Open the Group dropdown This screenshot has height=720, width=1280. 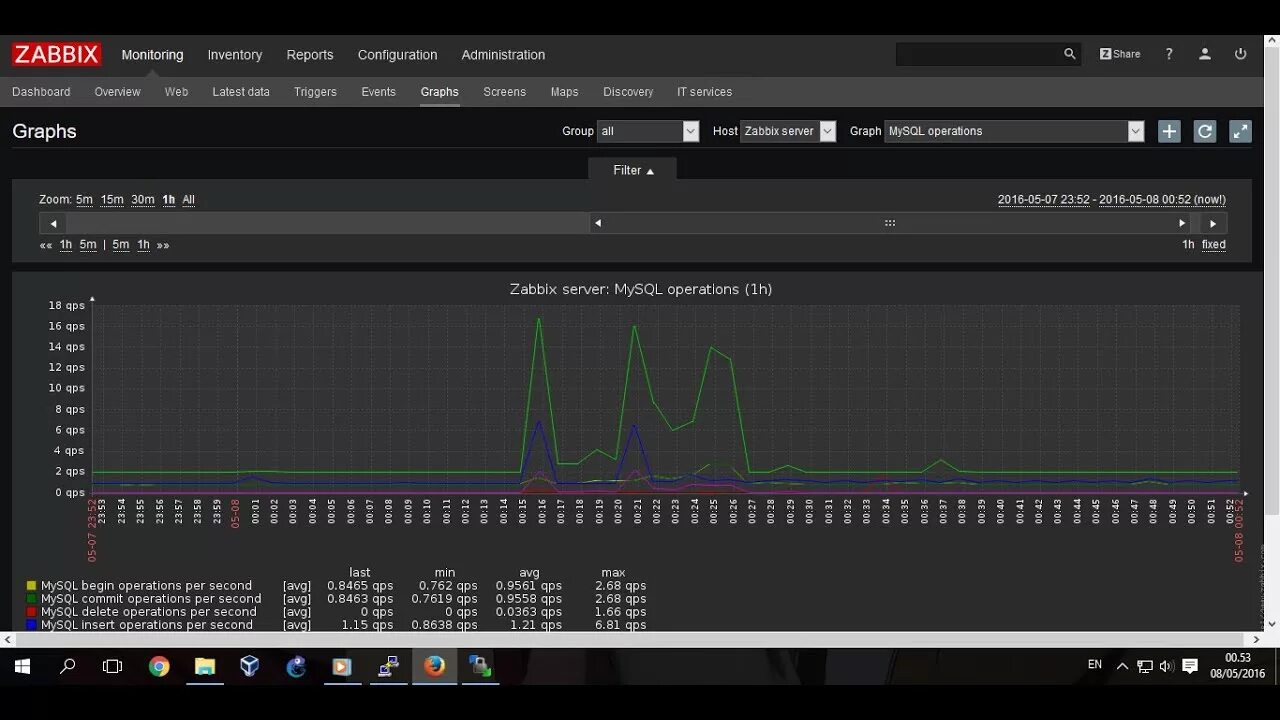point(647,131)
